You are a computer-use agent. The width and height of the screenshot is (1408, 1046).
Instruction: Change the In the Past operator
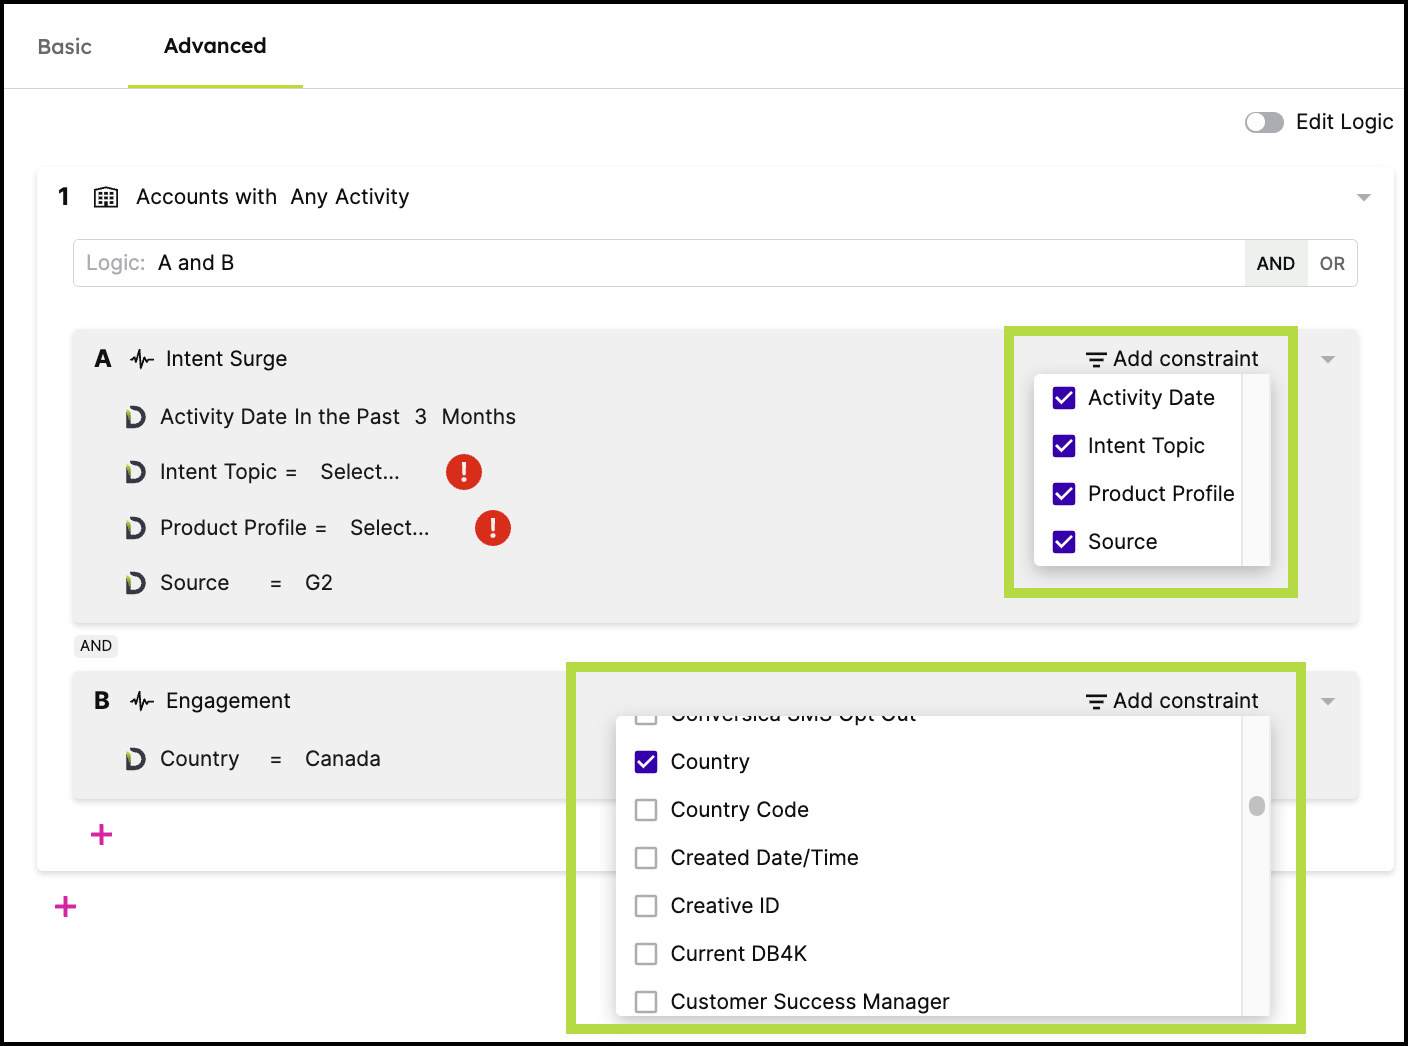tap(347, 417)
